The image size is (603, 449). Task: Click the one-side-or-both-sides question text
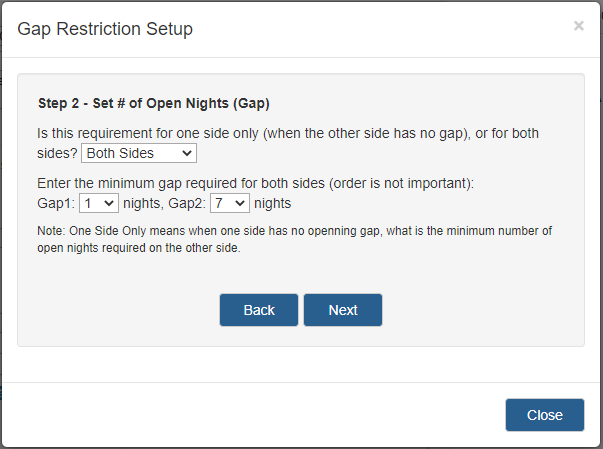288,143
